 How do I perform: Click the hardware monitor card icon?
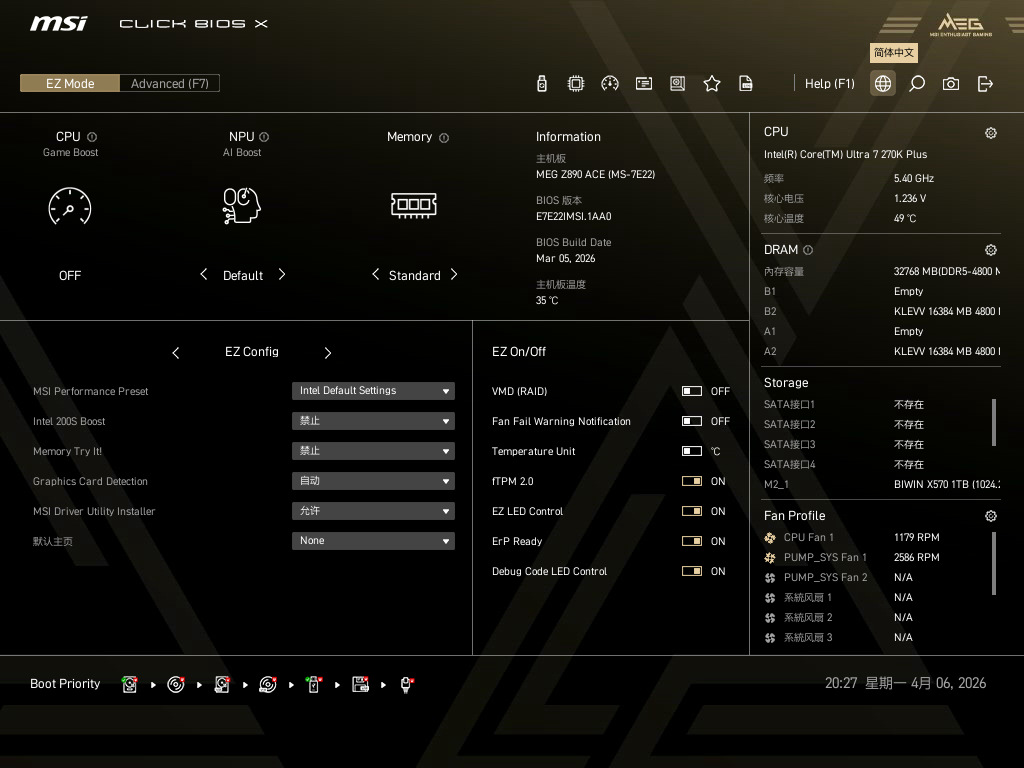pos(643,84)
